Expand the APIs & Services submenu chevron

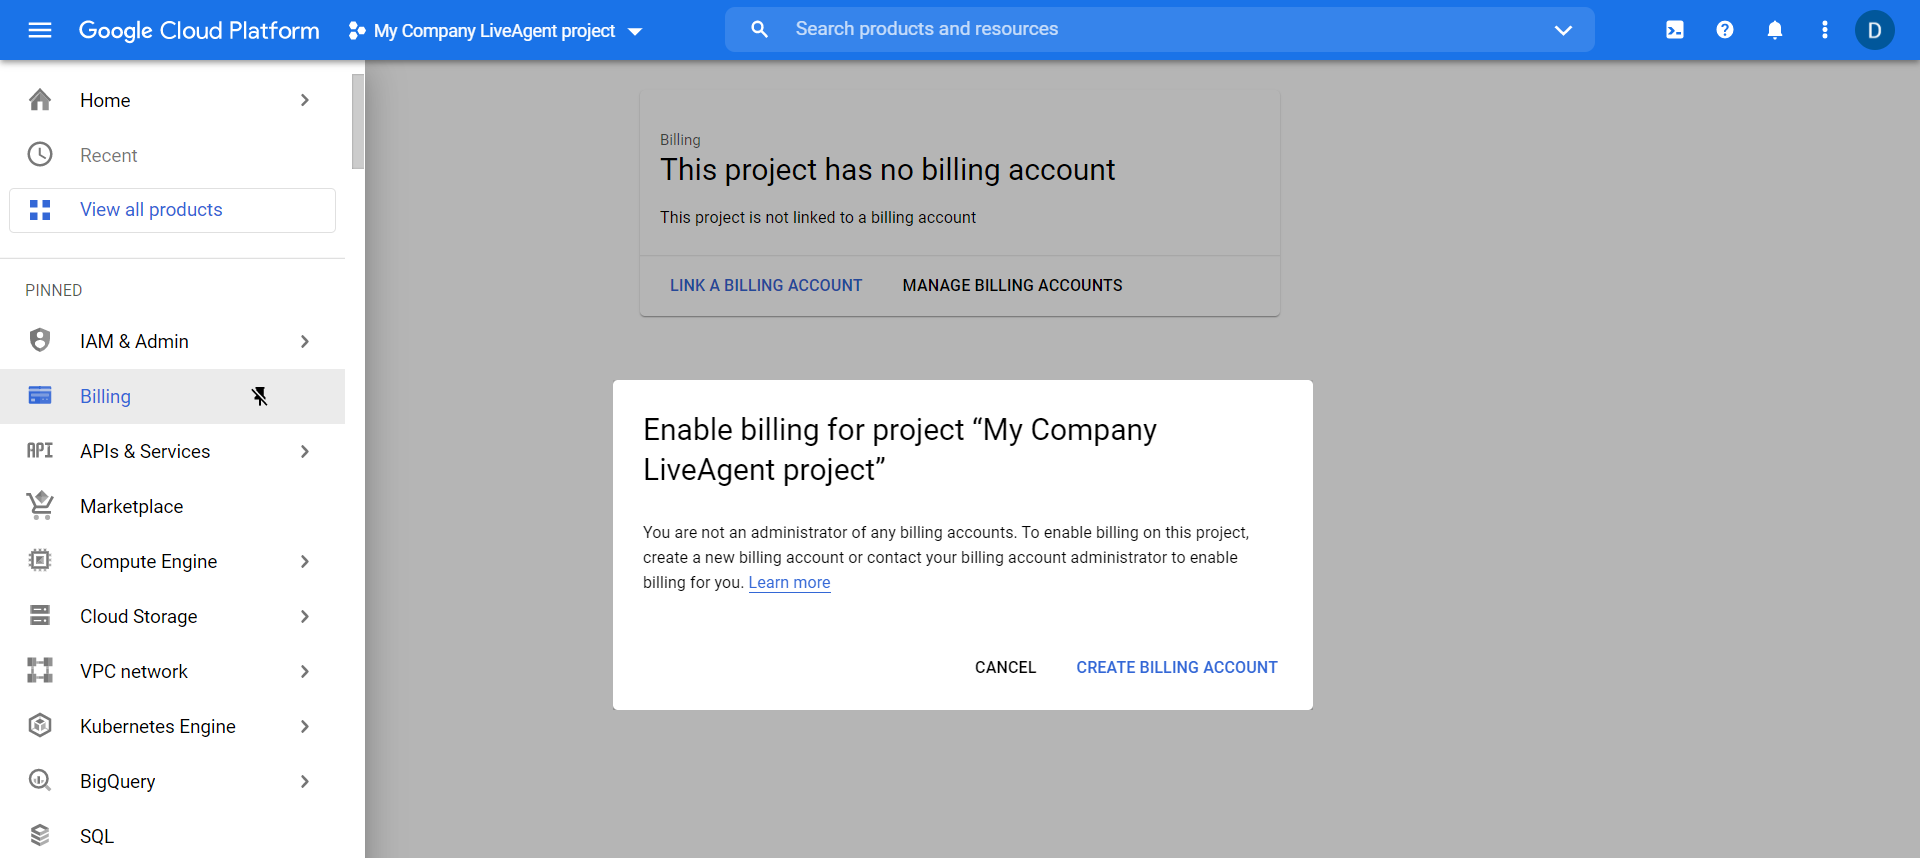pos(305,451)
